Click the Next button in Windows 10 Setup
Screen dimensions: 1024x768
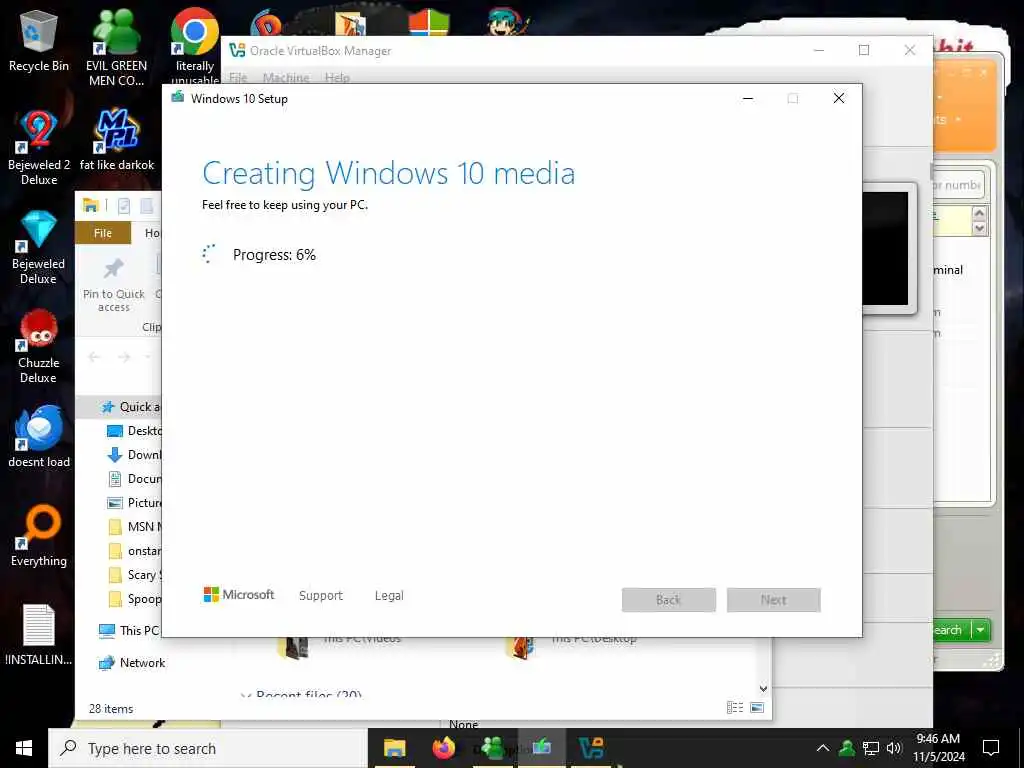pyautogui.click(x=774, y=600)
